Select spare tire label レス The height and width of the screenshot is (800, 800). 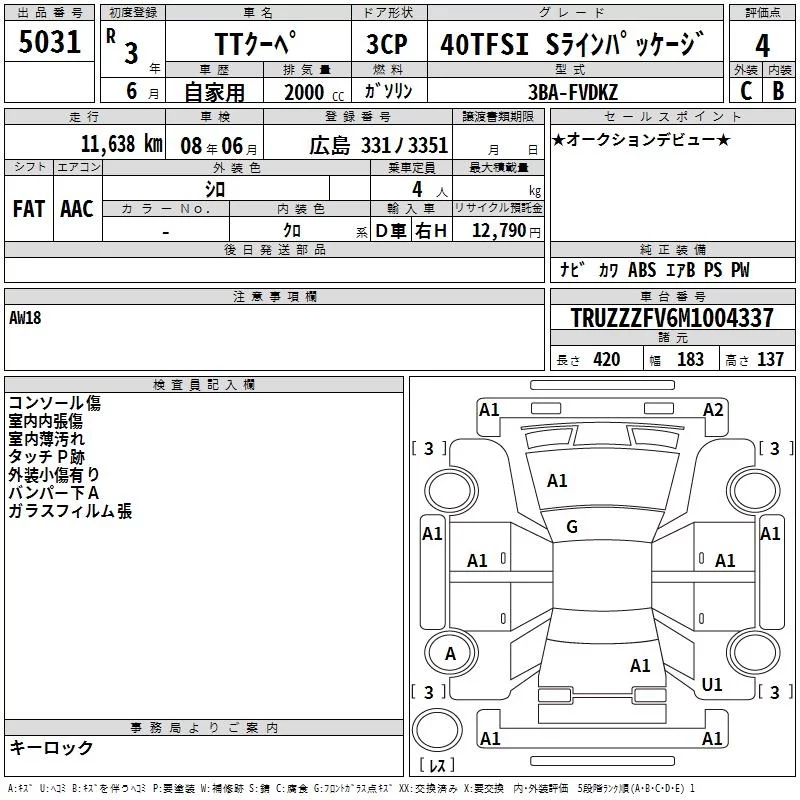(x=437, y=765)
